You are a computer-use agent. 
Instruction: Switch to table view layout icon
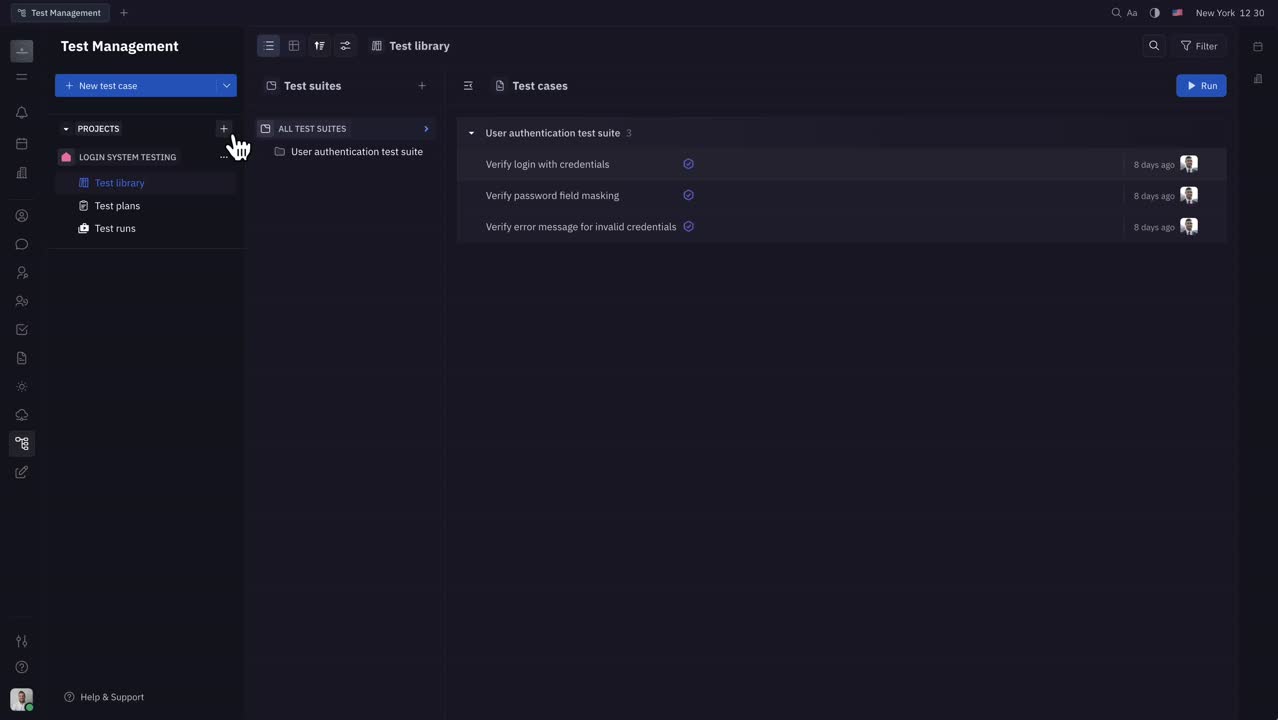click(294, 46)
